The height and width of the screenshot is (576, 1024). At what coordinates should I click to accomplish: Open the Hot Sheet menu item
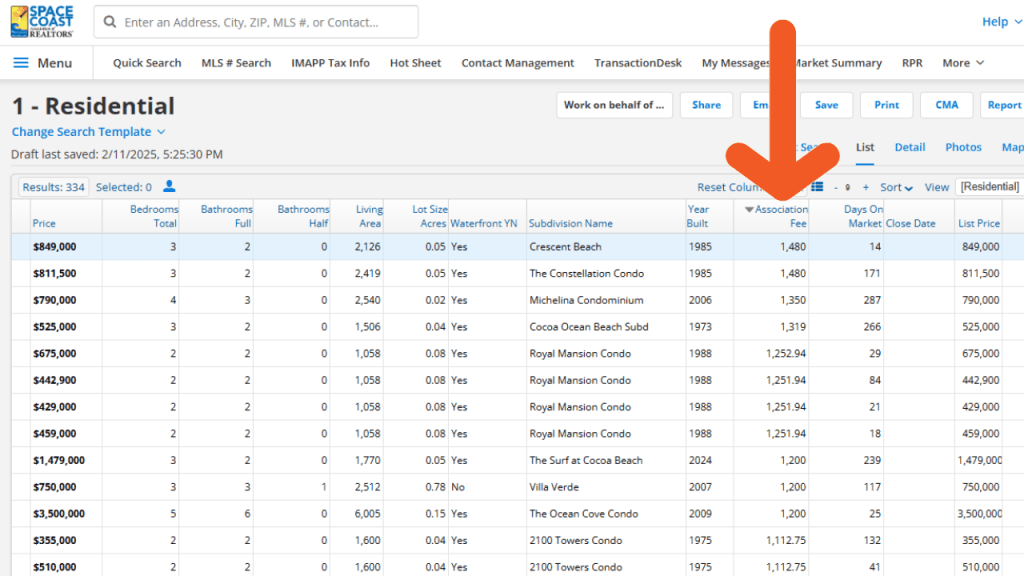point(415,62)
